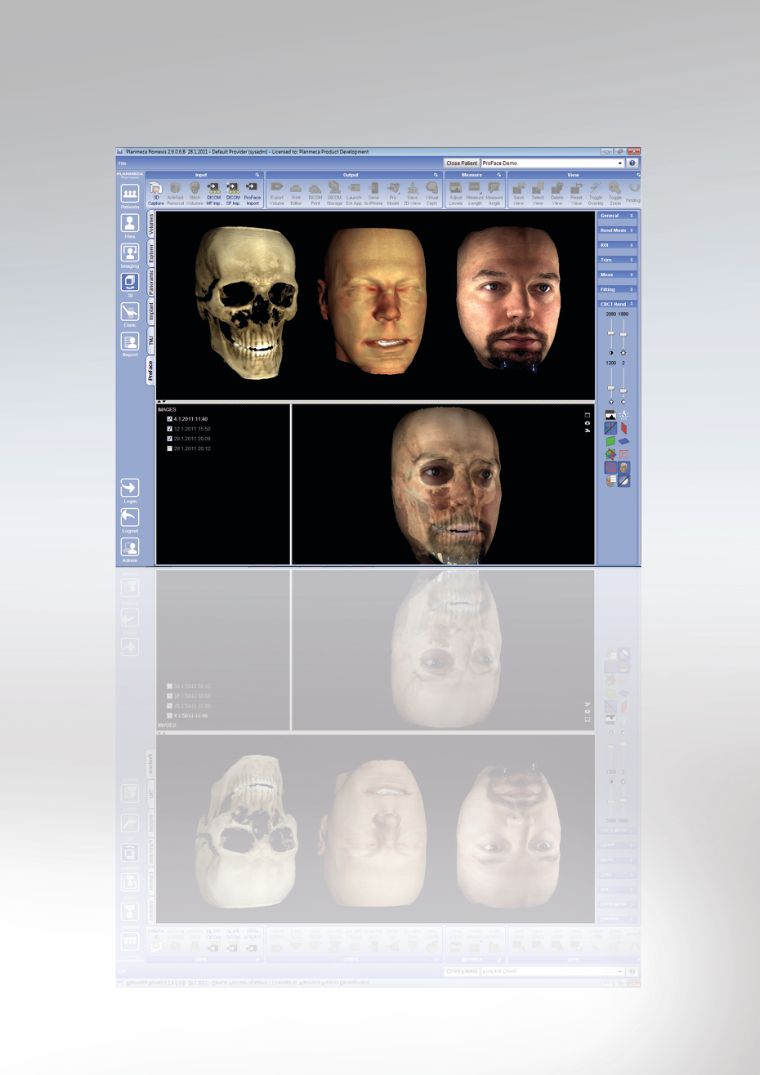
Task: Open the Clinic module in sidebar
Action: [130, 312]
